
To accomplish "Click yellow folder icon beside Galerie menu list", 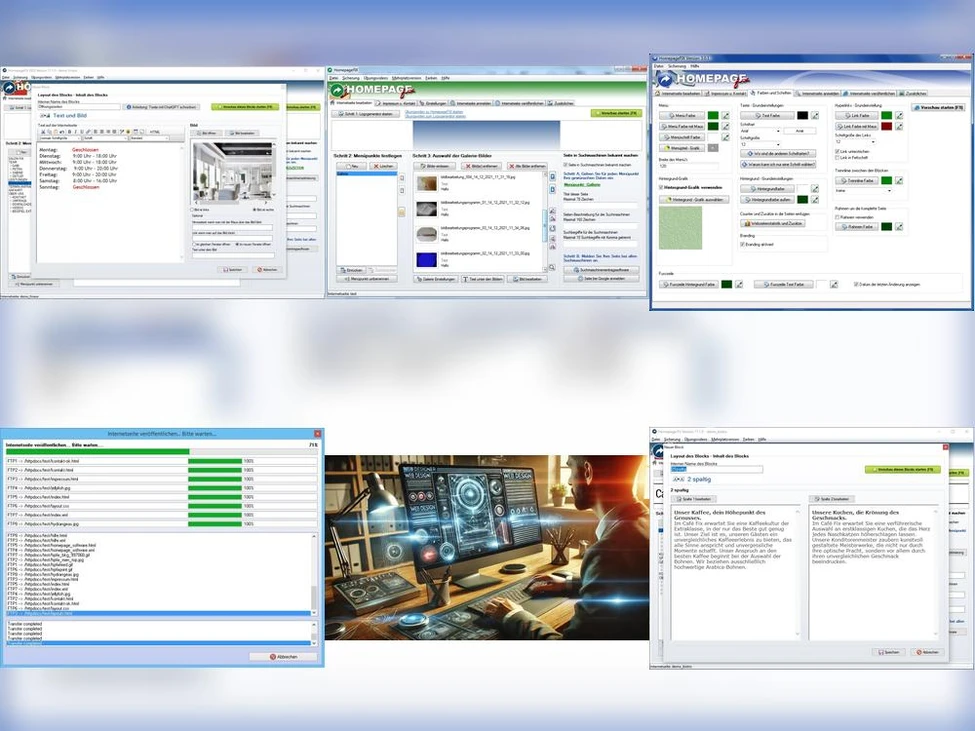I will click(x=402, y=212).
